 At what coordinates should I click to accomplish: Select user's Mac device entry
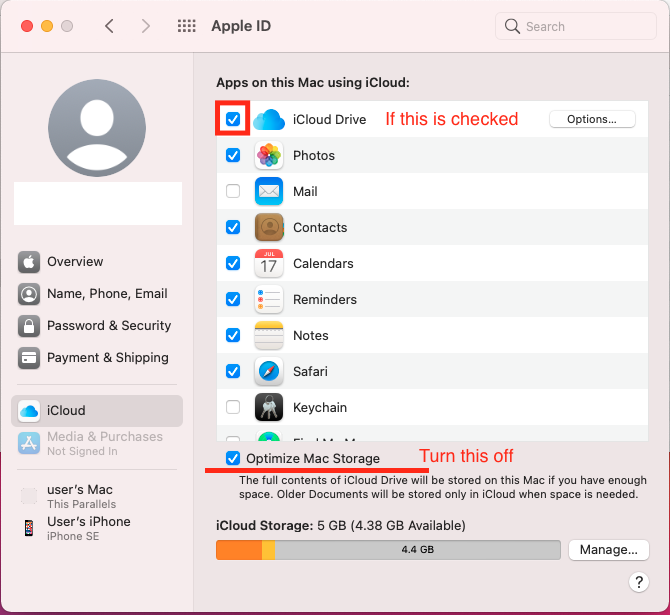(x=97, y=496)
